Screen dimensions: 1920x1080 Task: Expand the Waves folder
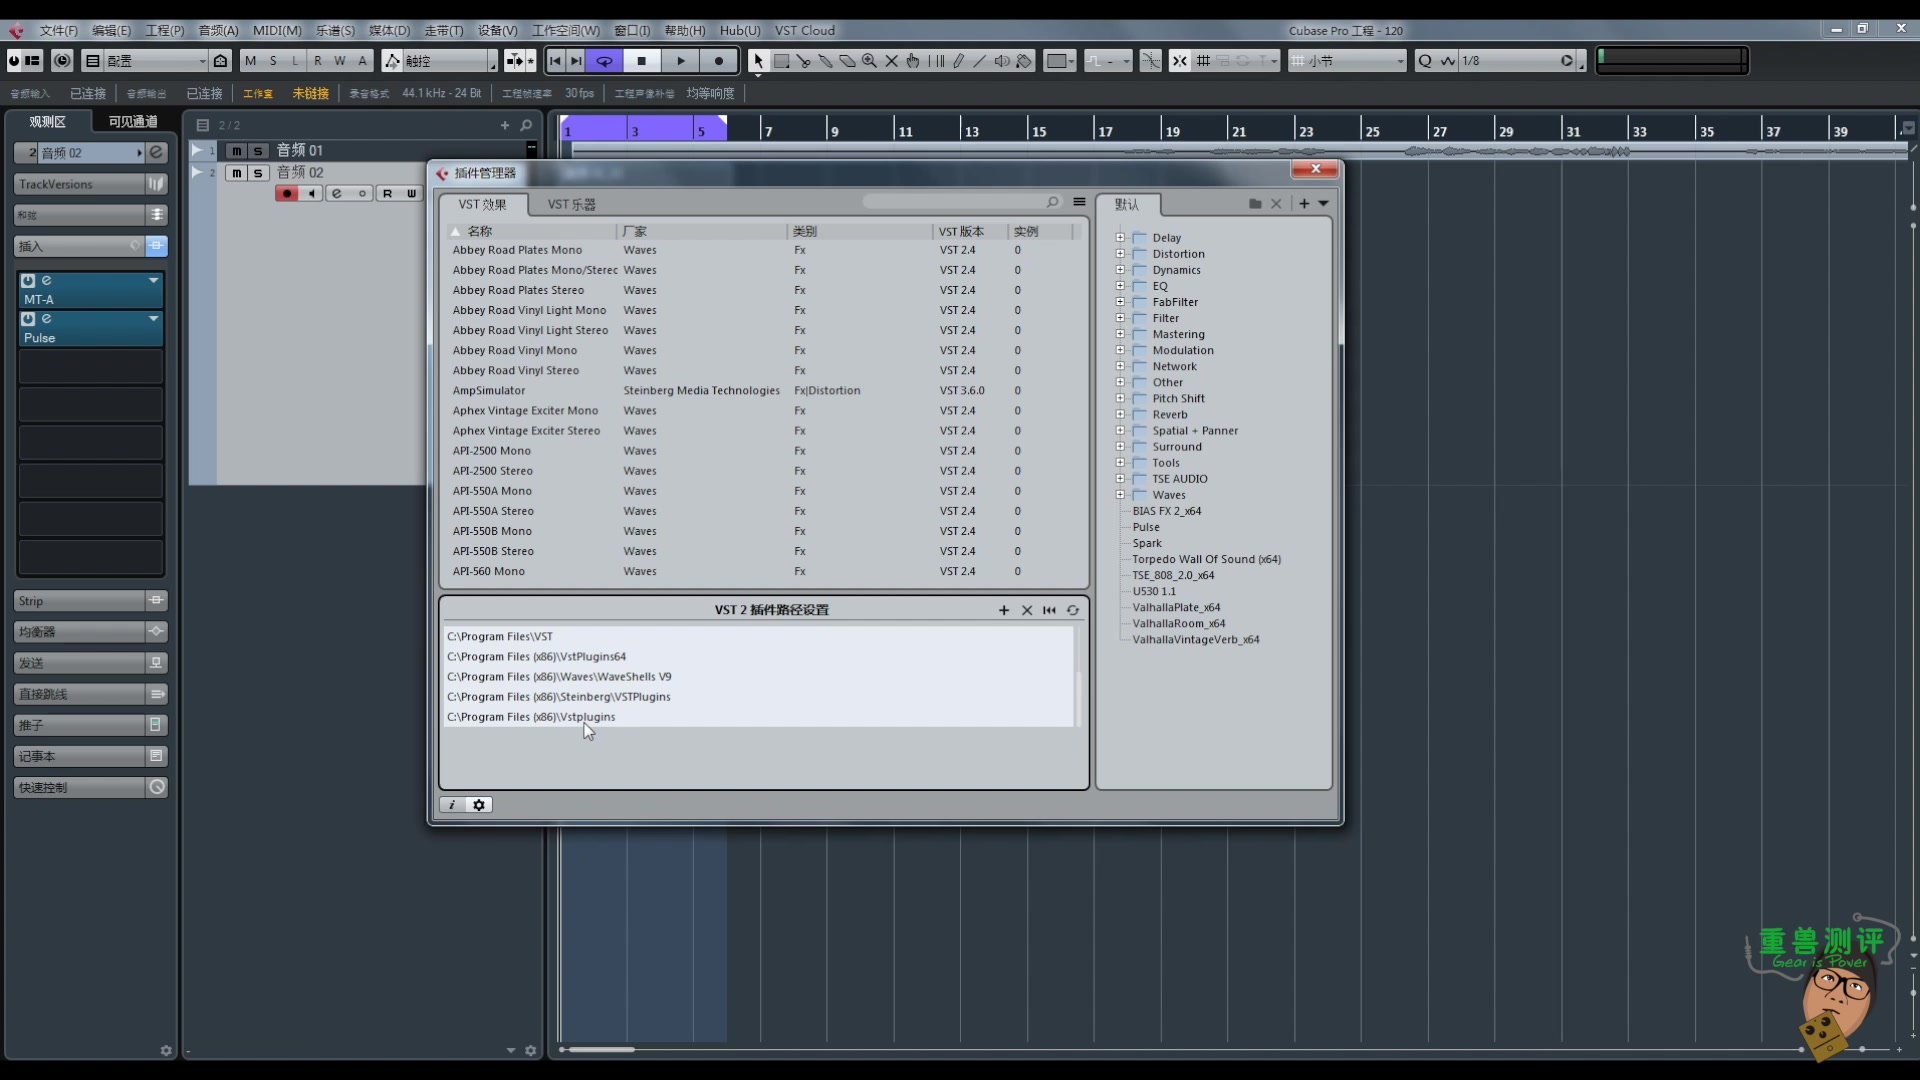1120,495
